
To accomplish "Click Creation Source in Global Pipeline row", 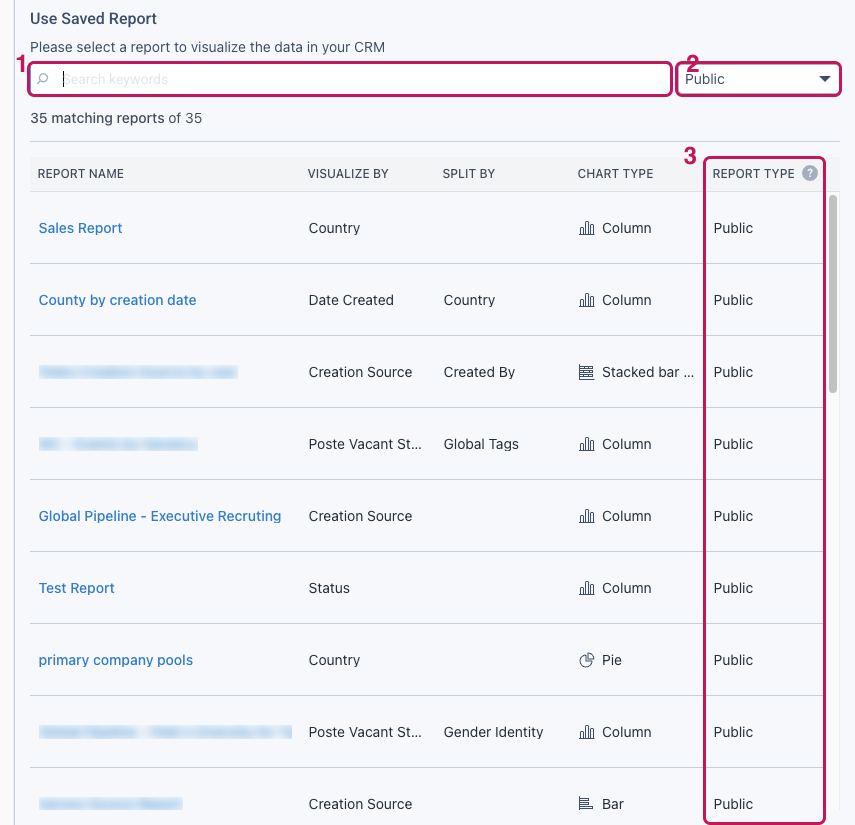I will click(x=360, y=516).
